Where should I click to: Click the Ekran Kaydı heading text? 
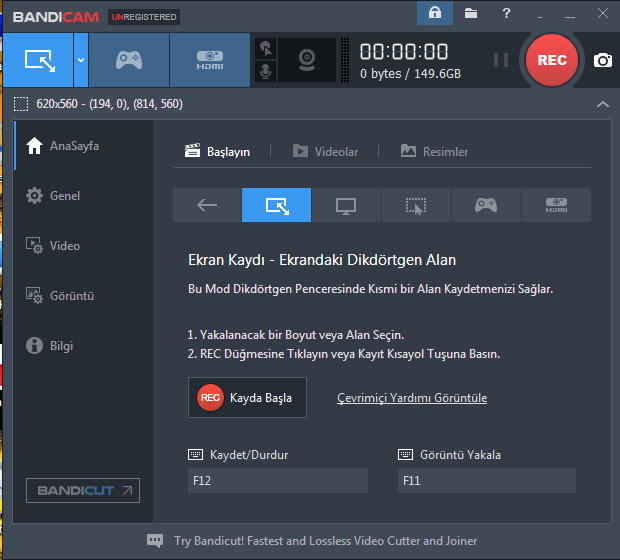322,260
